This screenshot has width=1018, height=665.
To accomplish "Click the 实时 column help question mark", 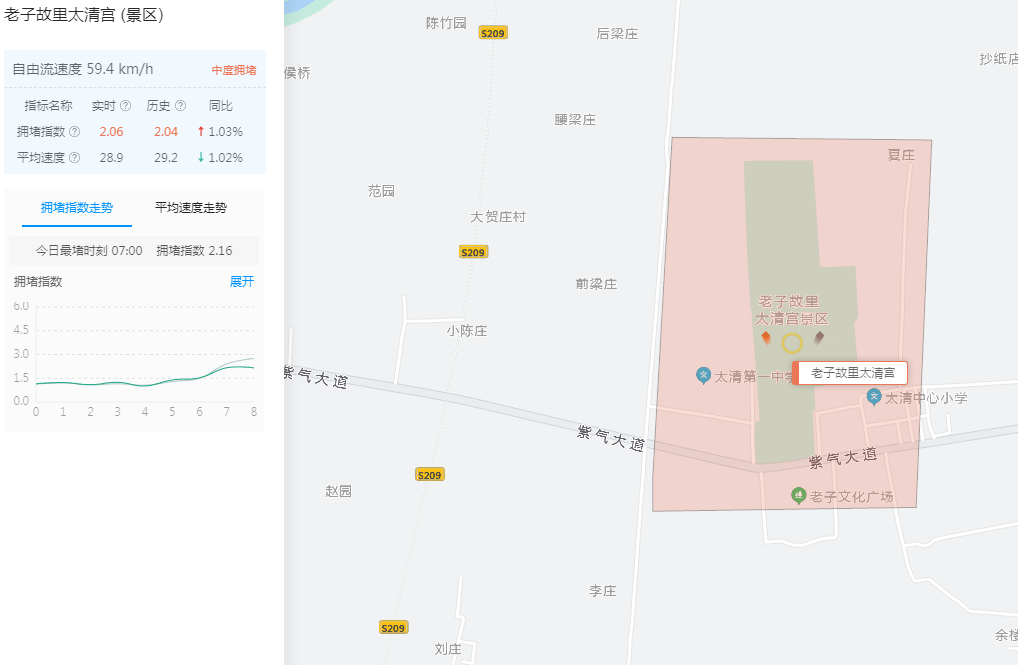I will tap(124, 106).
